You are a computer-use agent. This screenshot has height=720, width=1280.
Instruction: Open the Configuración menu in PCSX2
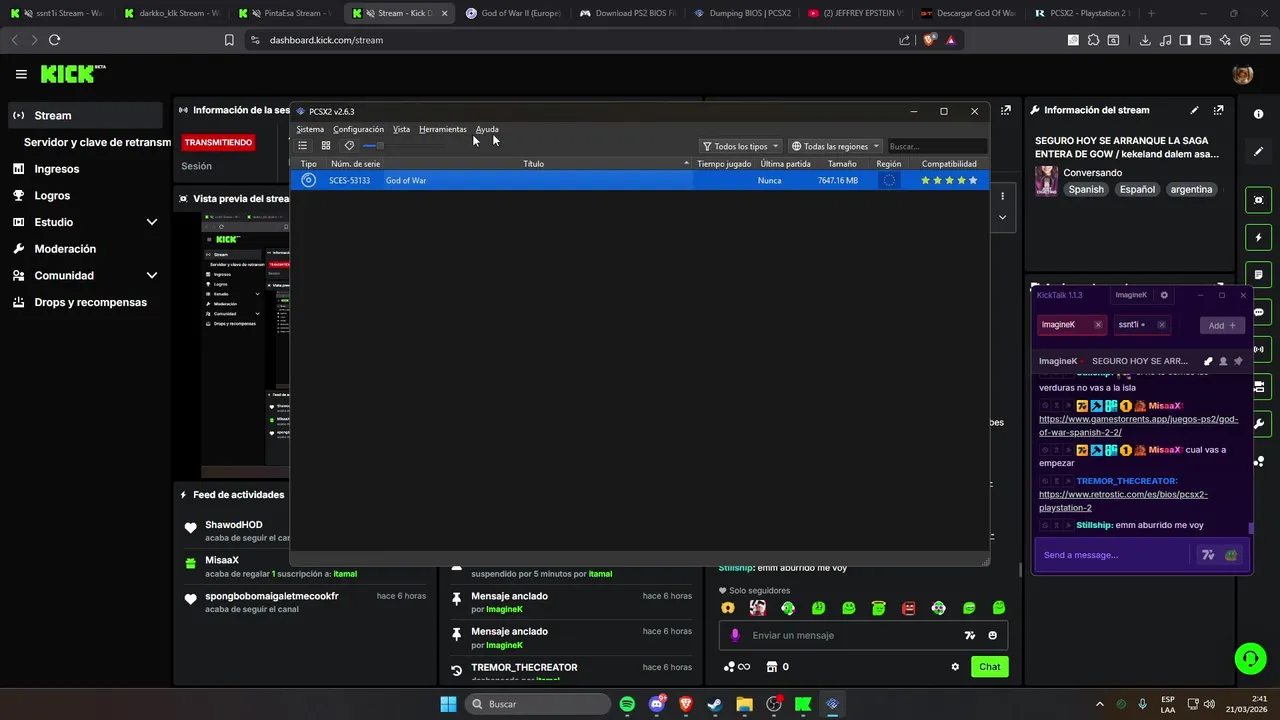tap(358, 129)
